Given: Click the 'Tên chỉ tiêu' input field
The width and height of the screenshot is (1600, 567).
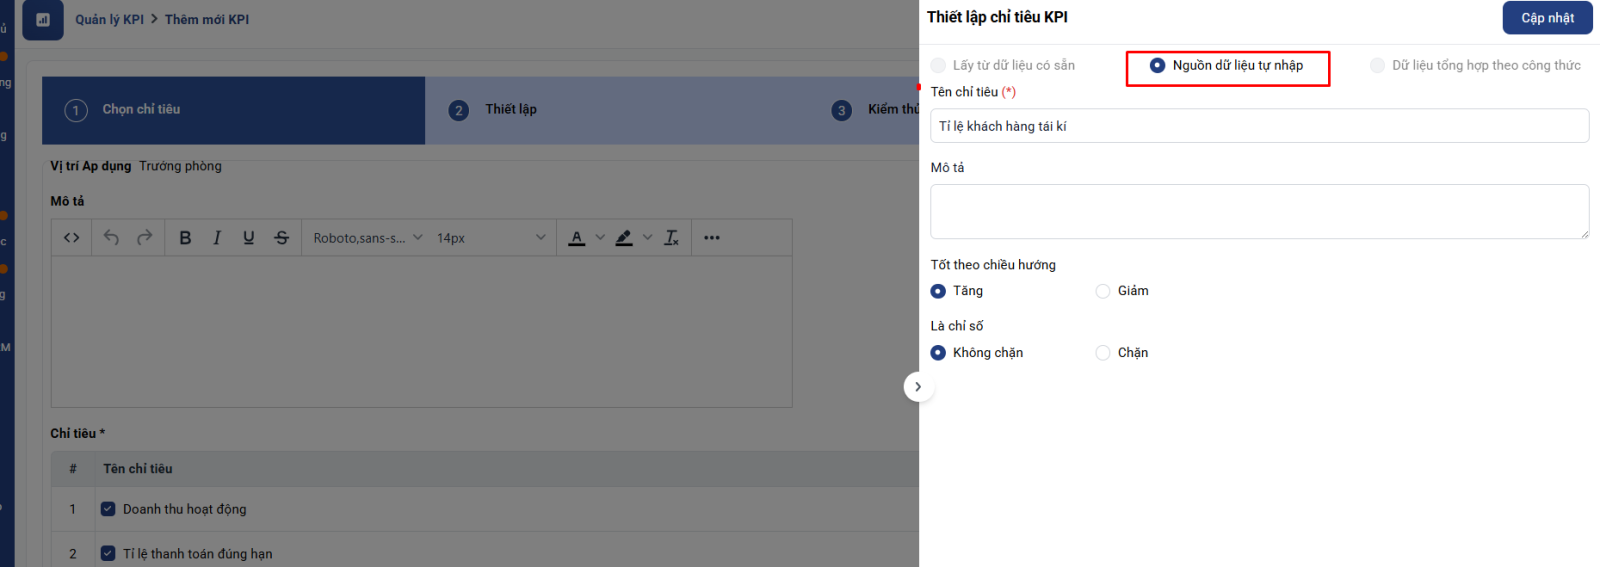Looking at the screenshot, I should pos(1258,126).
